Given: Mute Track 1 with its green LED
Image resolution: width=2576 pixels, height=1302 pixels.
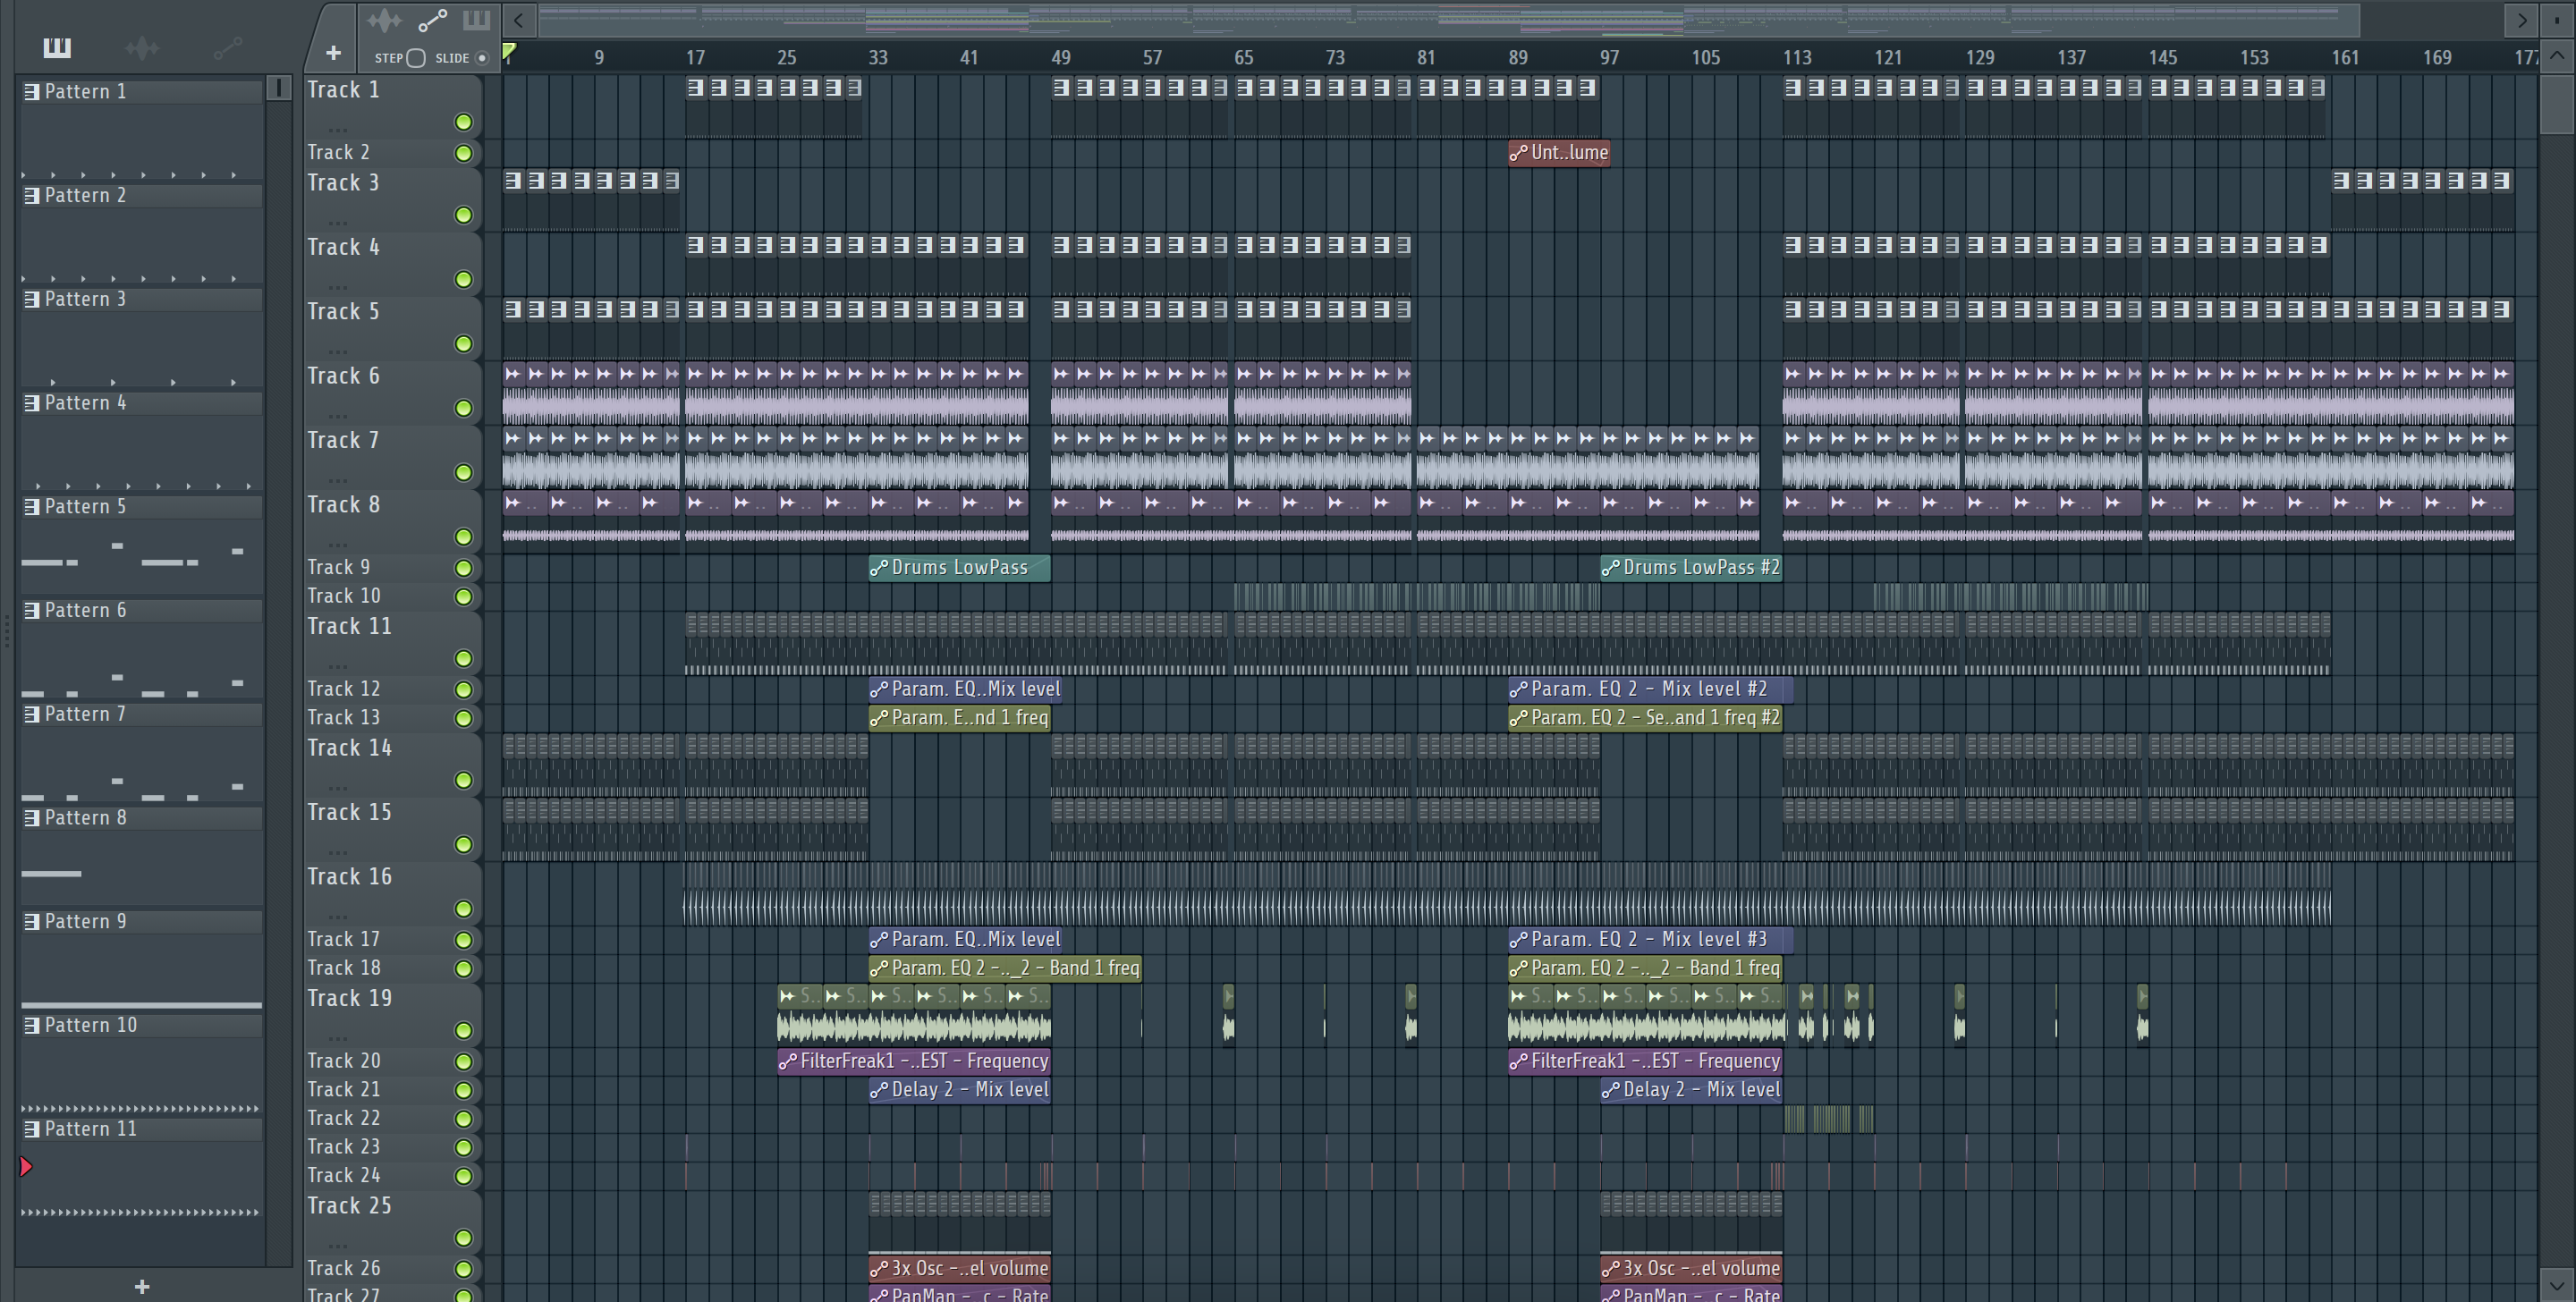Looking at the screenshot, I should tap(463, 122).
